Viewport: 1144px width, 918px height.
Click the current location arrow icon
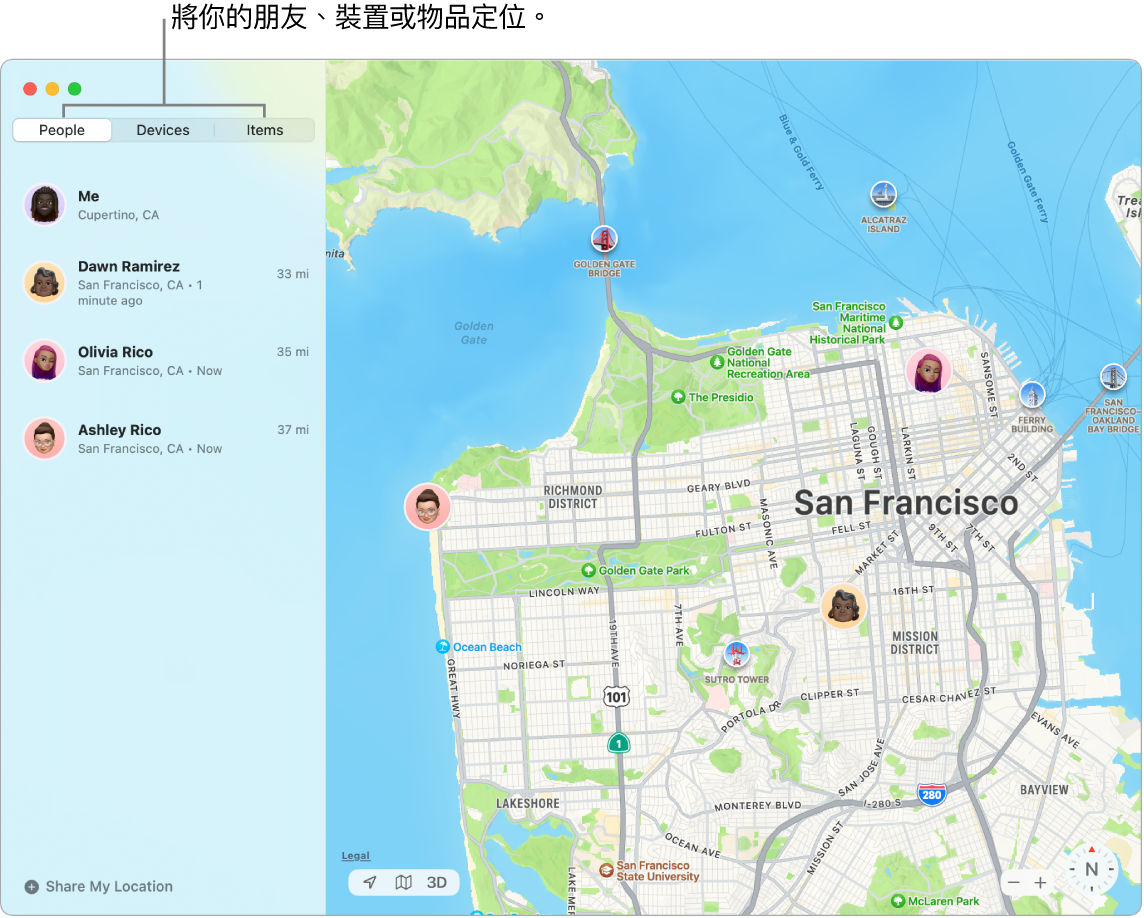[370, 883]
